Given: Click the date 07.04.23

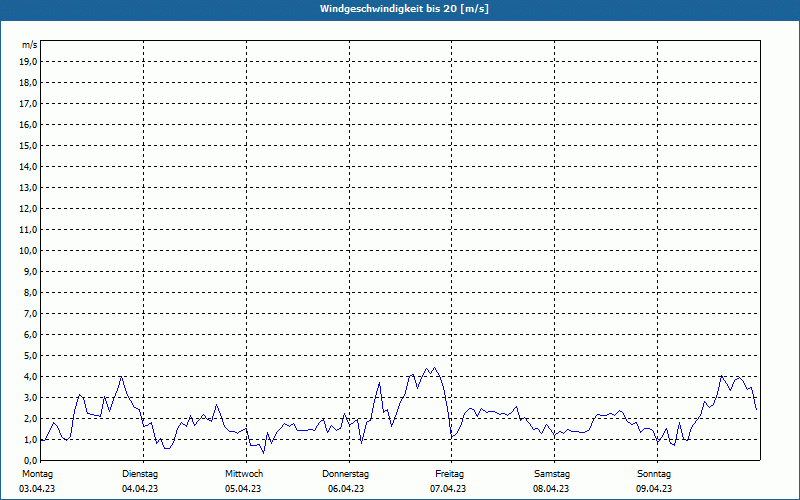Looking at the screenshot, I should (448, 489).
